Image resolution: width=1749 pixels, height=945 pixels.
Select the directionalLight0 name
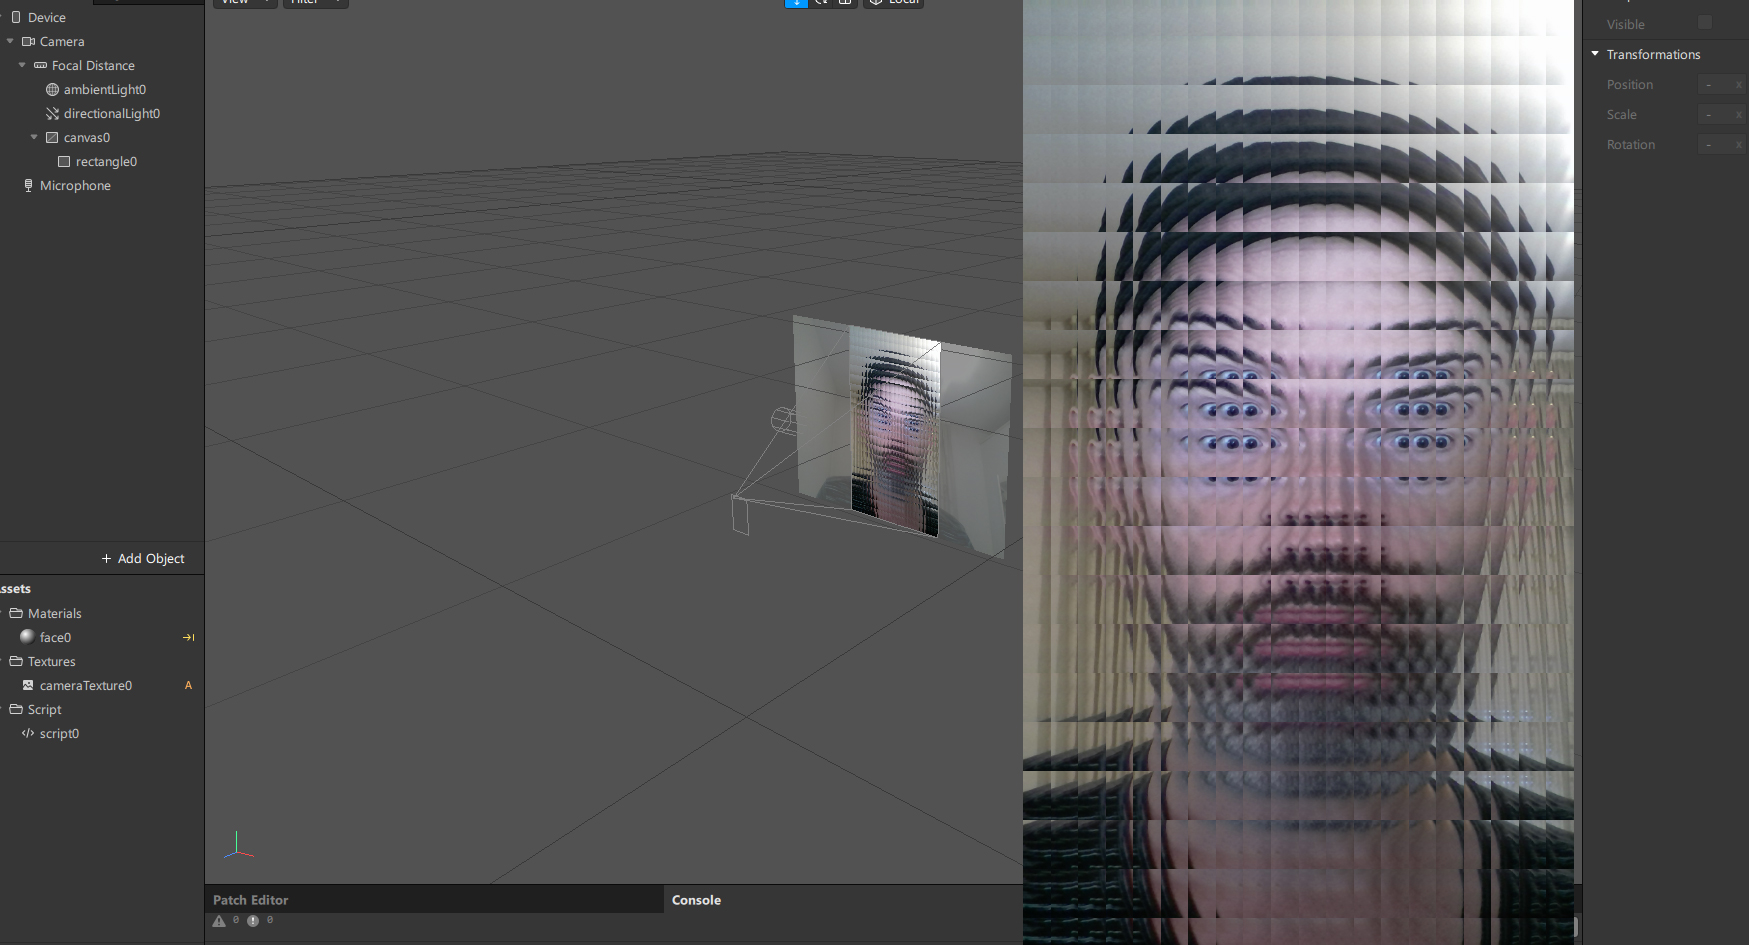point(112,113)
